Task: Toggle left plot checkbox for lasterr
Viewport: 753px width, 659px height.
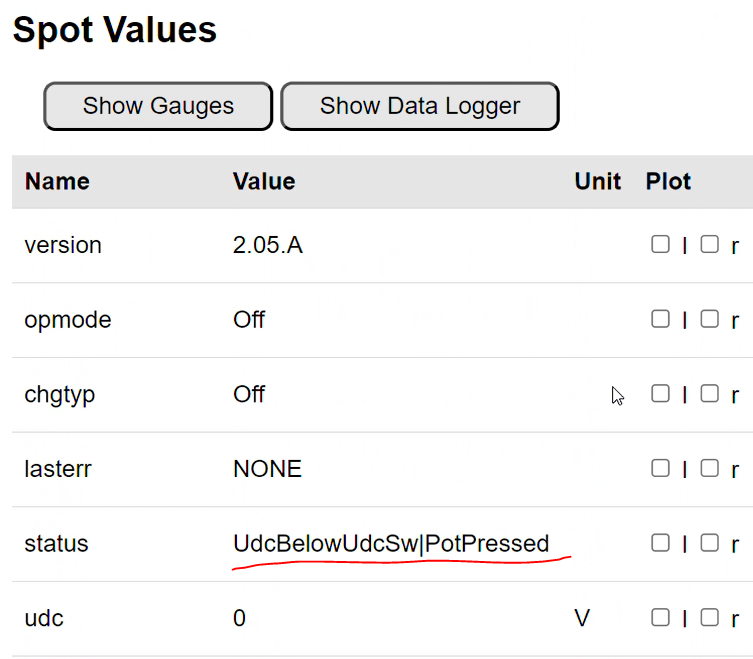Action: [660, 468]
